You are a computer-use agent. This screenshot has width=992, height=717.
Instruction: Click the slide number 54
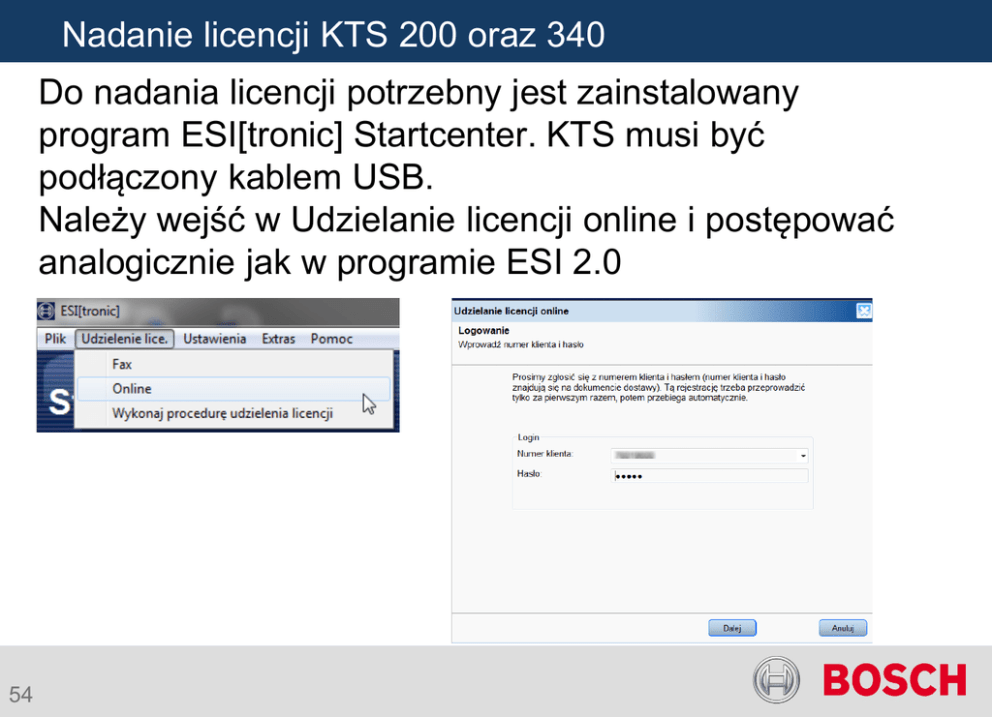(x=21, y=694)
